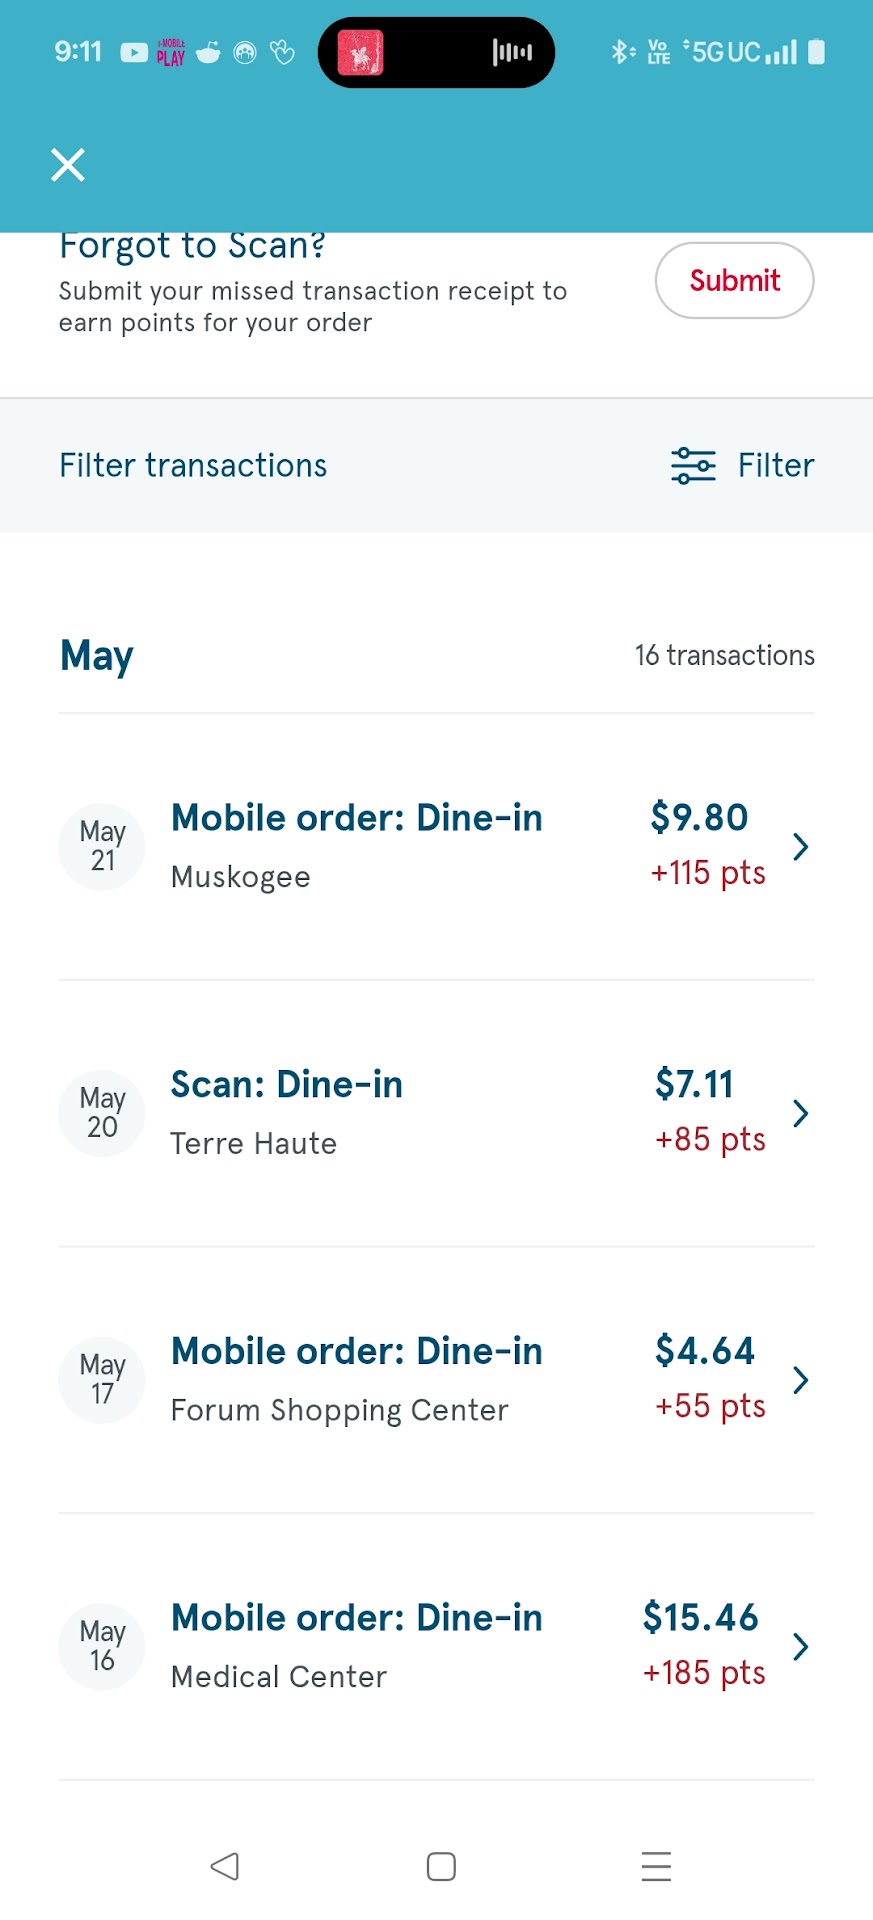Tap the now-playing album art thumbnail

pyautogui.click(x=361, y=52)
